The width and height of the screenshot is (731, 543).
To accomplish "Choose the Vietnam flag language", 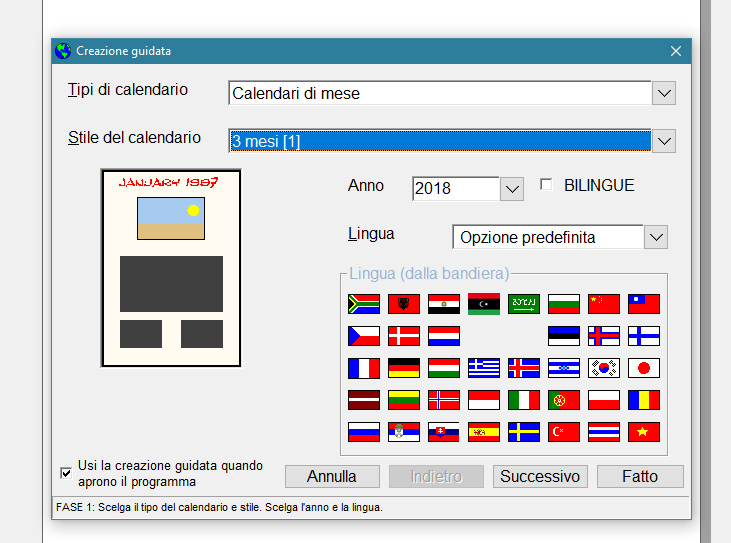I will (644, 432).
